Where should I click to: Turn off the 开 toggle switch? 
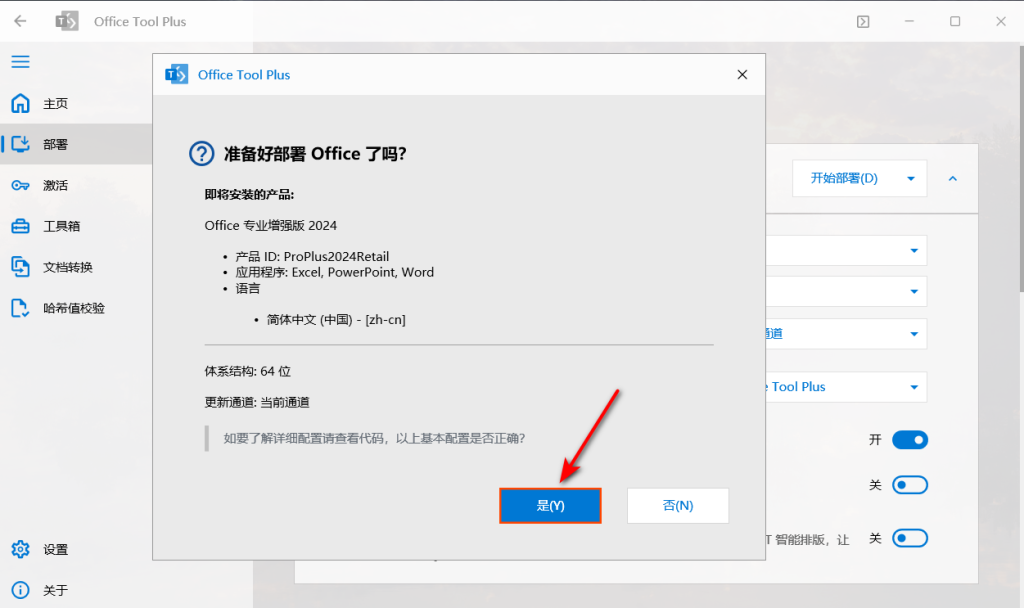(910, 440)
